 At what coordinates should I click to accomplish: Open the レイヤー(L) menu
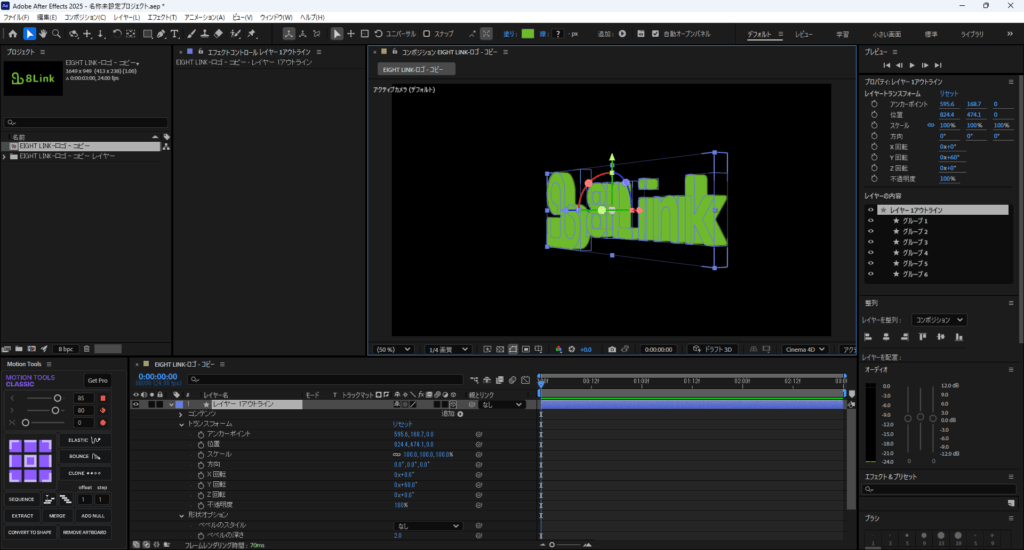point(127,17)
